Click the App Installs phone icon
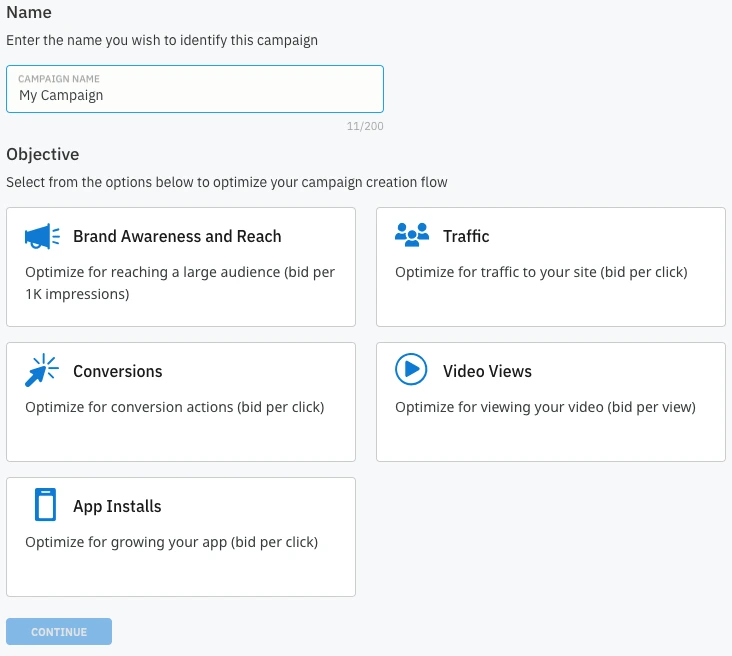Image resolution: width=732 pixels, height=656 pixels. [x=45, y=505]
